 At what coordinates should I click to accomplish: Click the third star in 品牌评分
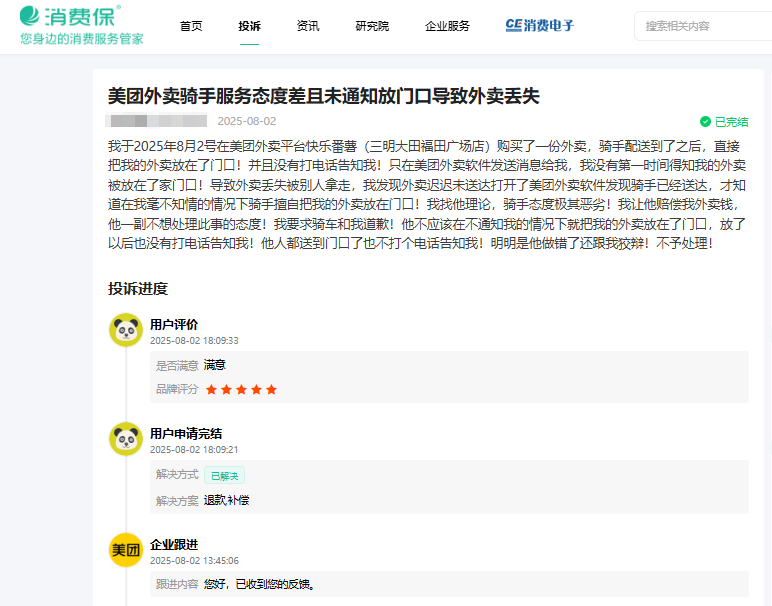click(x=241, y=390)
